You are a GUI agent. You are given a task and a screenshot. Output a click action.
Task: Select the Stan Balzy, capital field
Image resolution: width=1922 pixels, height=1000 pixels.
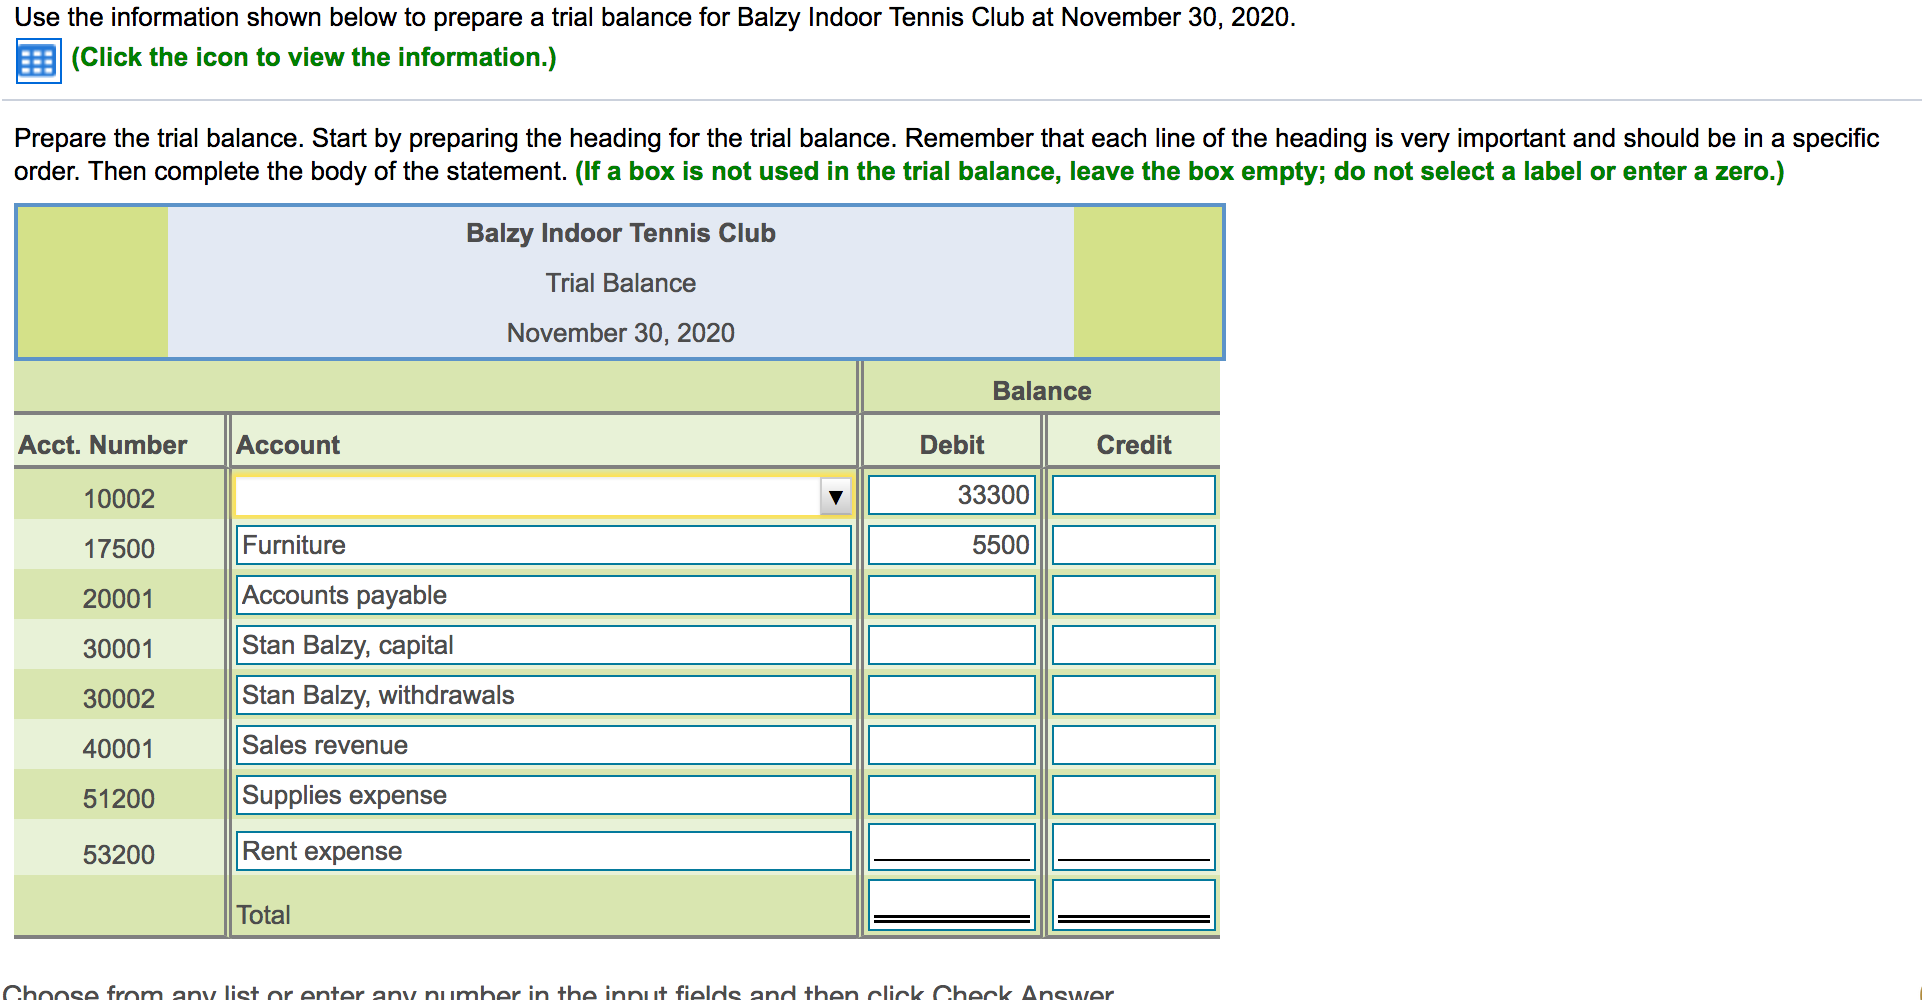[542, 645]
